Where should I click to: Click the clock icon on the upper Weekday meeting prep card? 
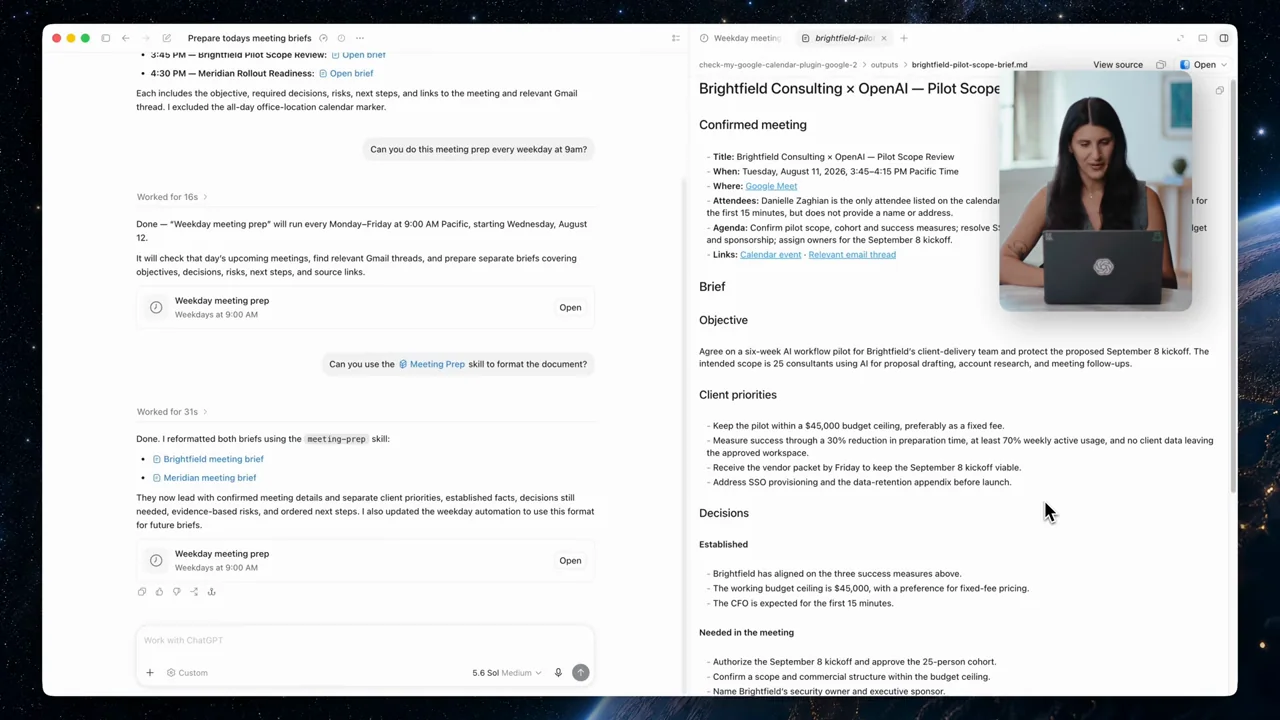tap(156, 308)
